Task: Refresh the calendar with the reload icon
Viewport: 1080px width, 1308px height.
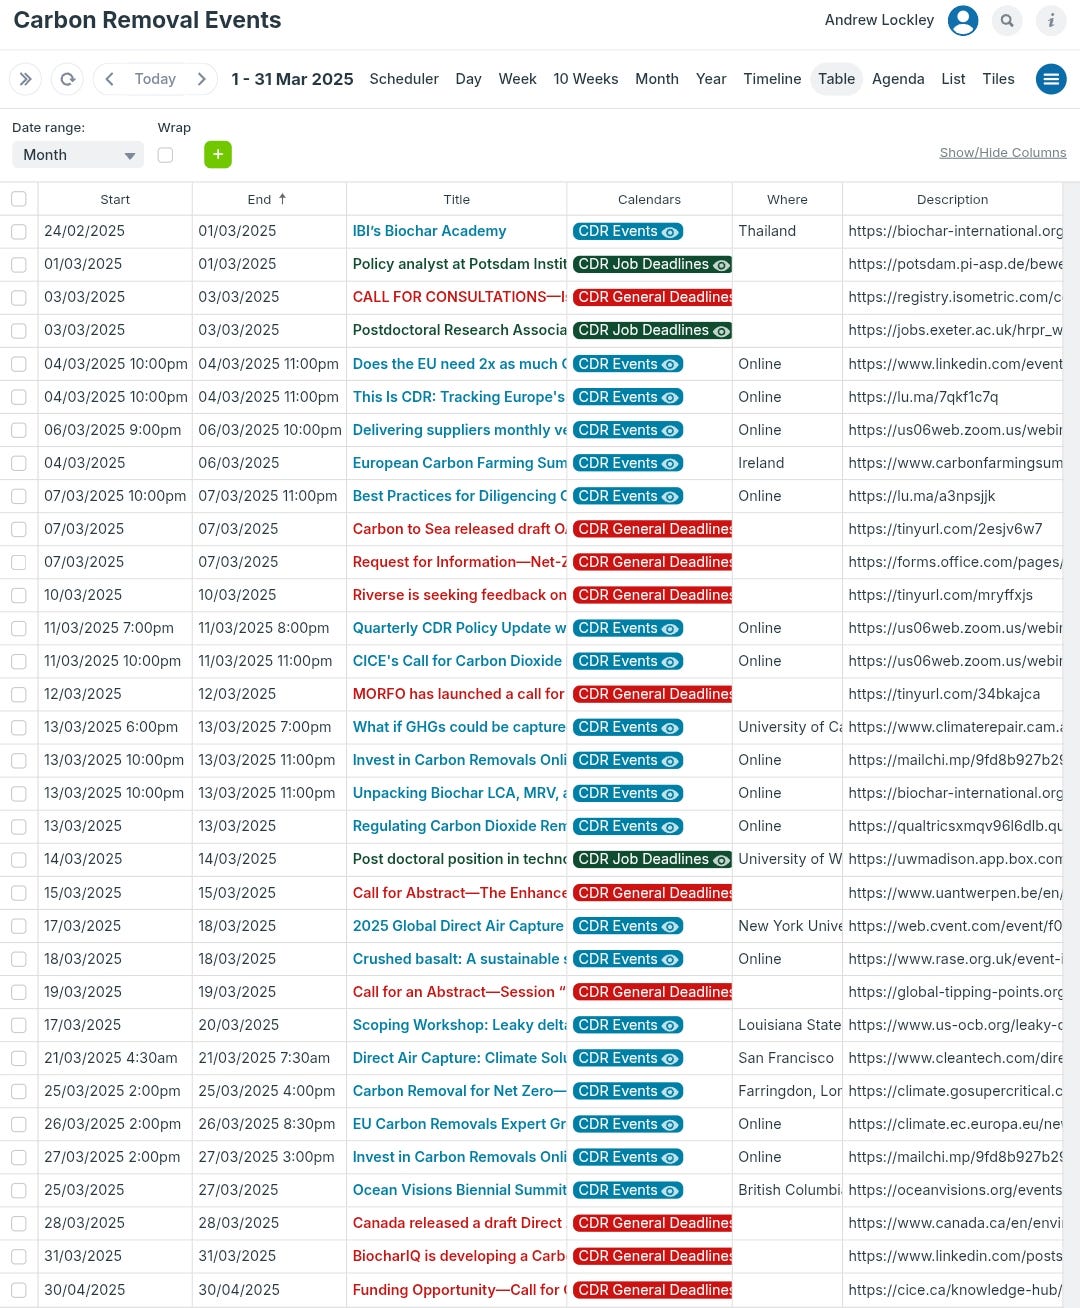Action: click(67, 79)
